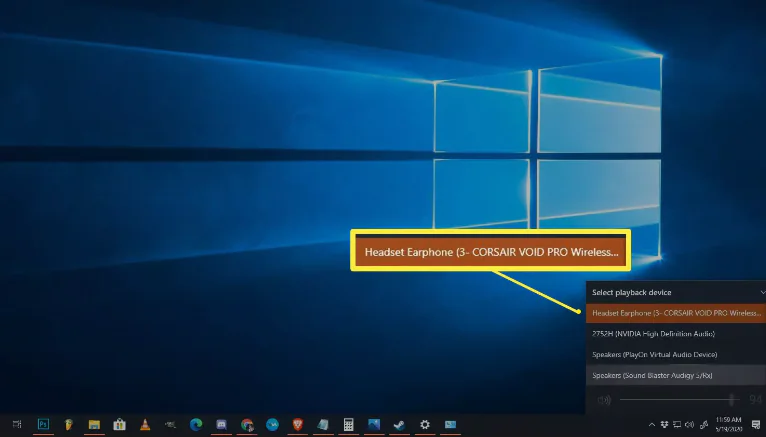The image size is (766, 437).
Task: Launch Brave browser from taskbar
Action: pos(298,425)
